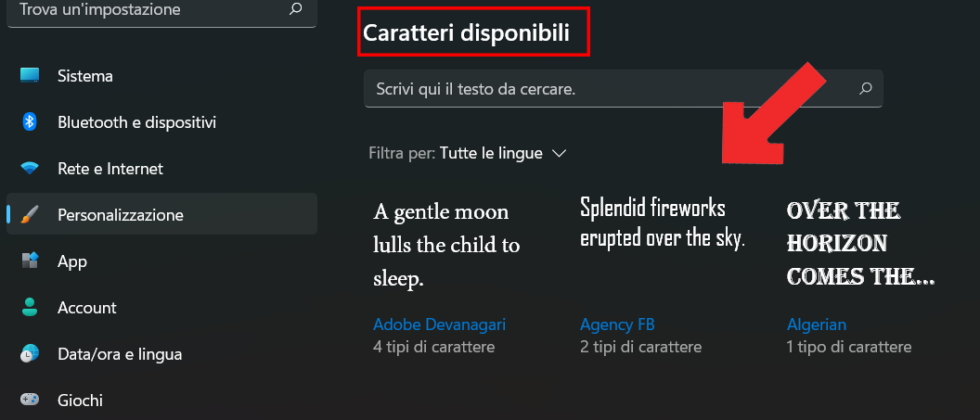Click the Trova un'impostazione search field

pos(150,9)
